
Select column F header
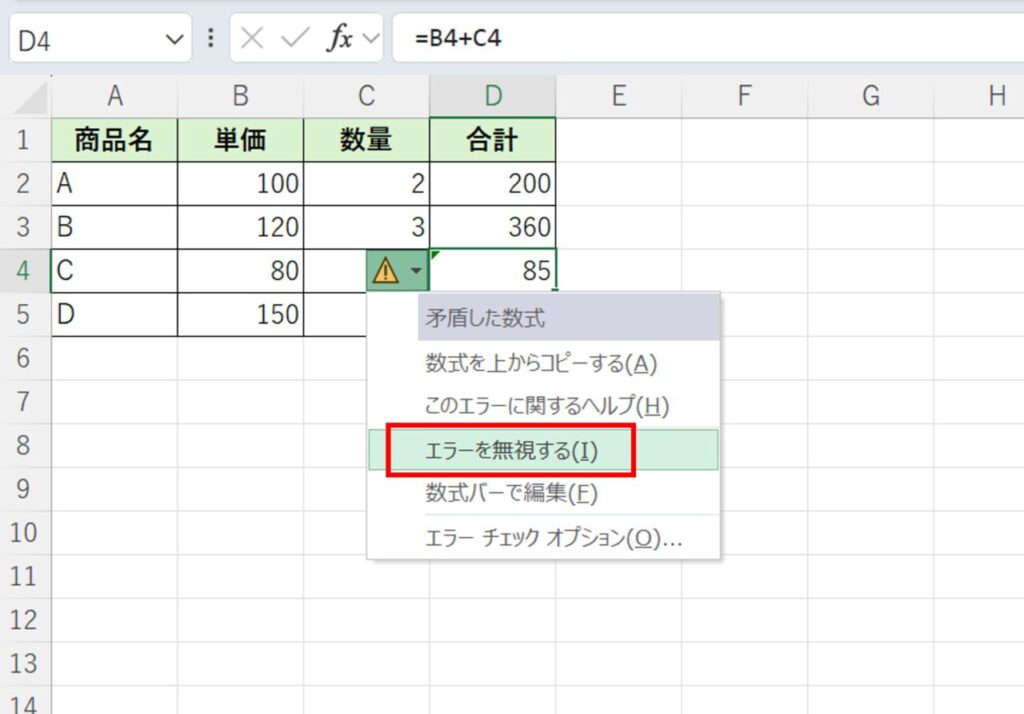point(744,96)
